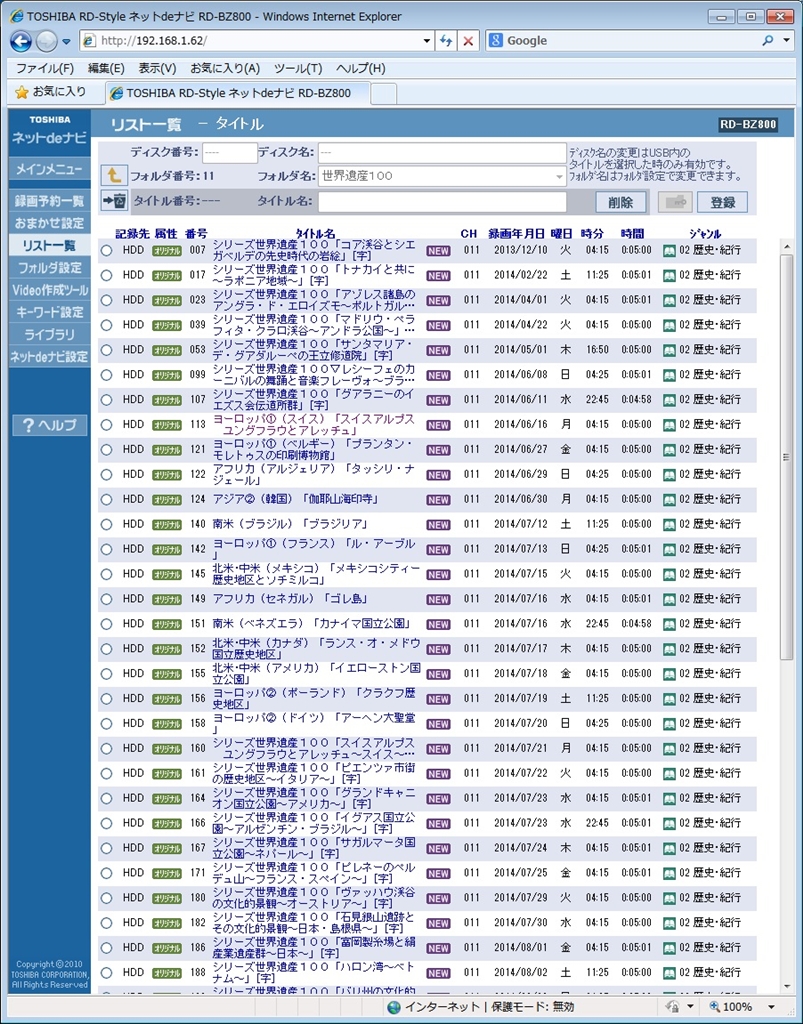The height and width of the screenshot is (1024, 803).
Task: Select the radio button for title 182
Action: 106,923
